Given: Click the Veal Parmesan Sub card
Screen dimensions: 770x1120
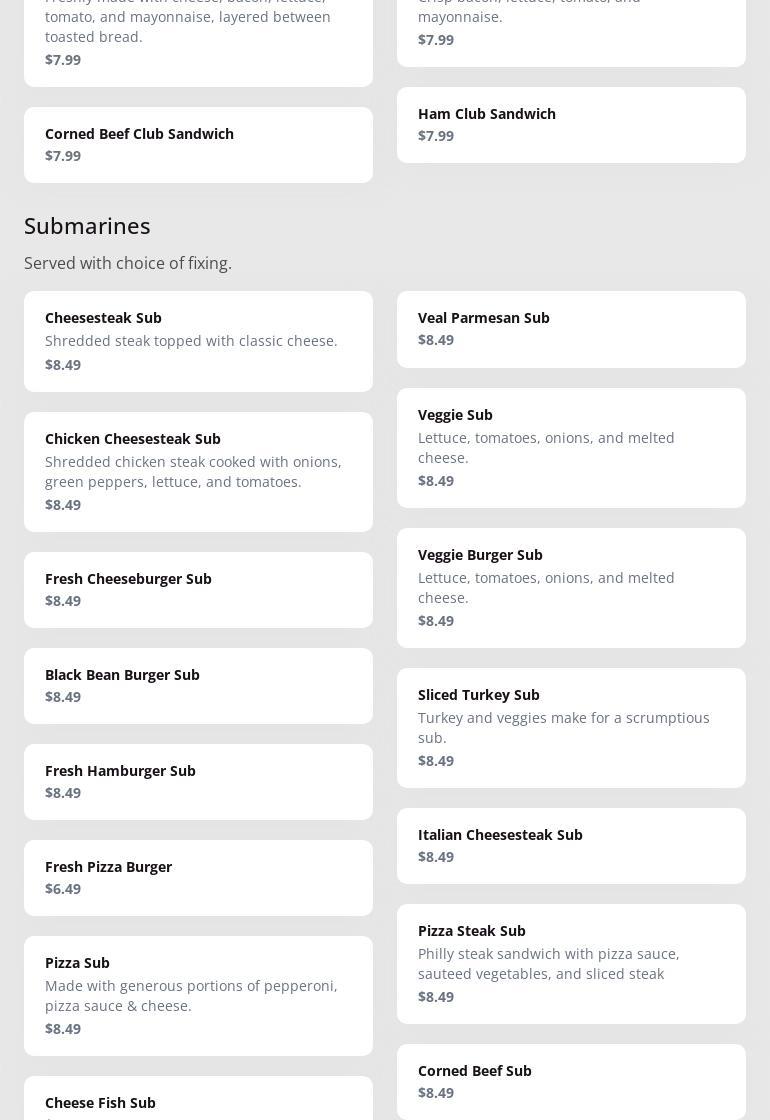Looking at the screenshot, I should coord(571,329).
